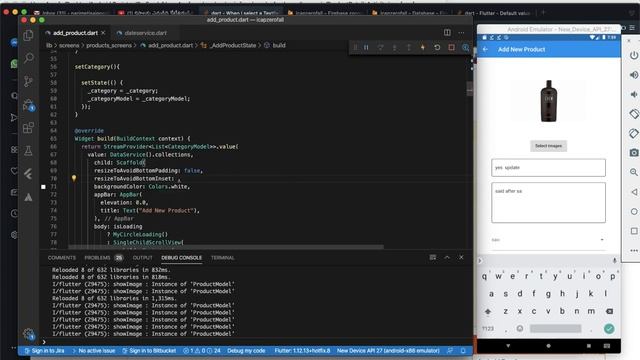Open the COMMENTS panel tab
This screenshot has height=360, width=640.
pos(62,258)
